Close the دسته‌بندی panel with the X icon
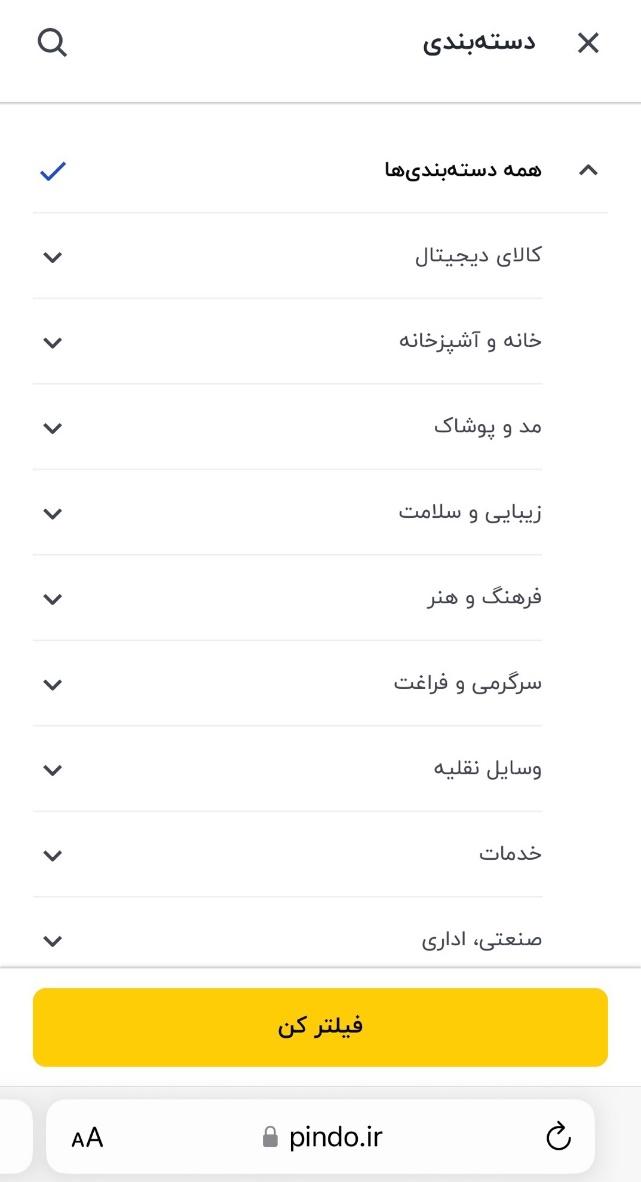The width and height of the screenshot is (641, 1182). point(588,43)
